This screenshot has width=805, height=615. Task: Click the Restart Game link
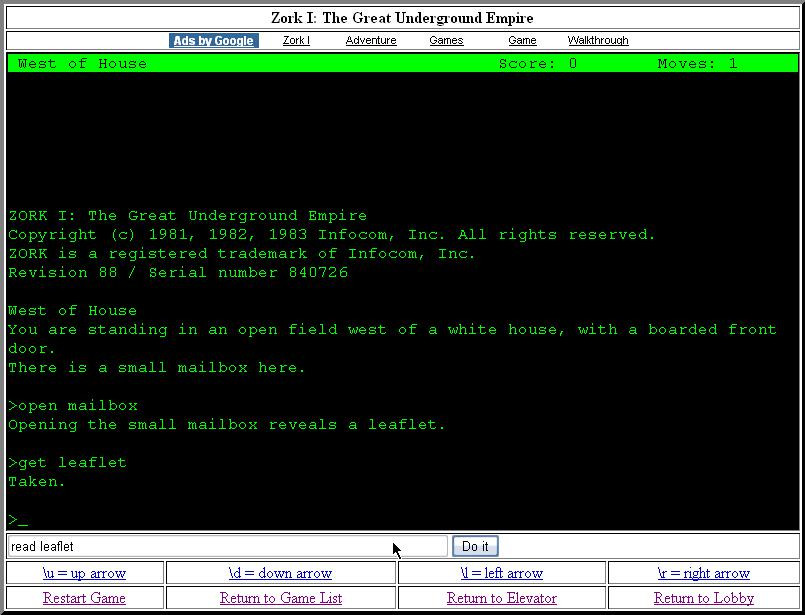84,598
